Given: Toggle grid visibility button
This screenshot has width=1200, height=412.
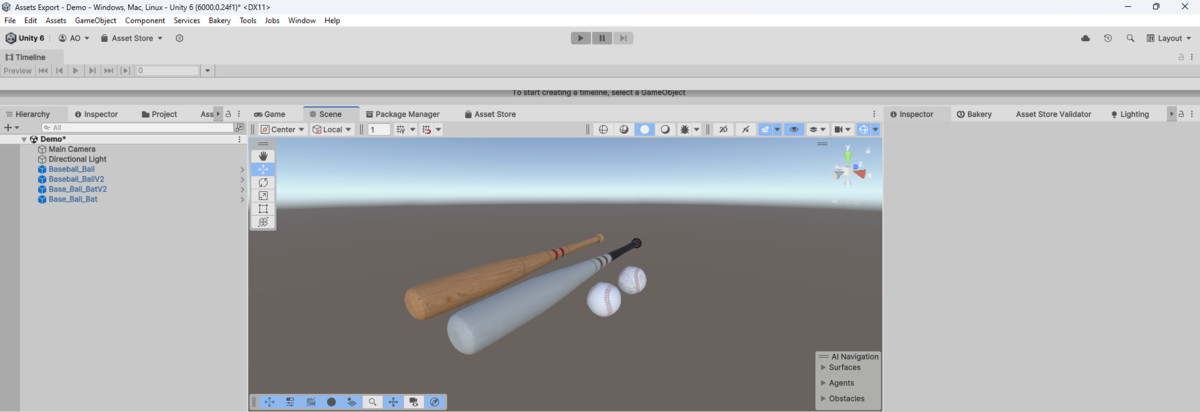Looking at the screenshot, I should pyautogui.click(x=402, y=129).
